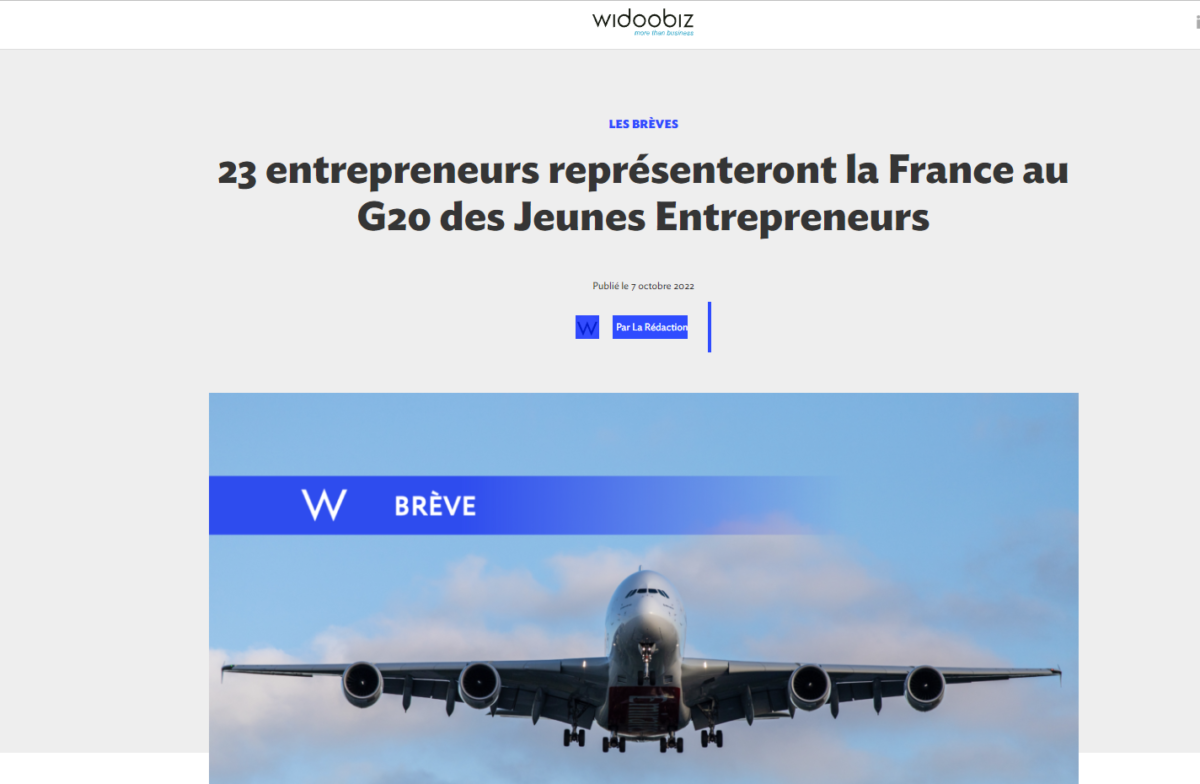
Task: Click the outer right engine of the plane
Action: click(x=925, y=687)
